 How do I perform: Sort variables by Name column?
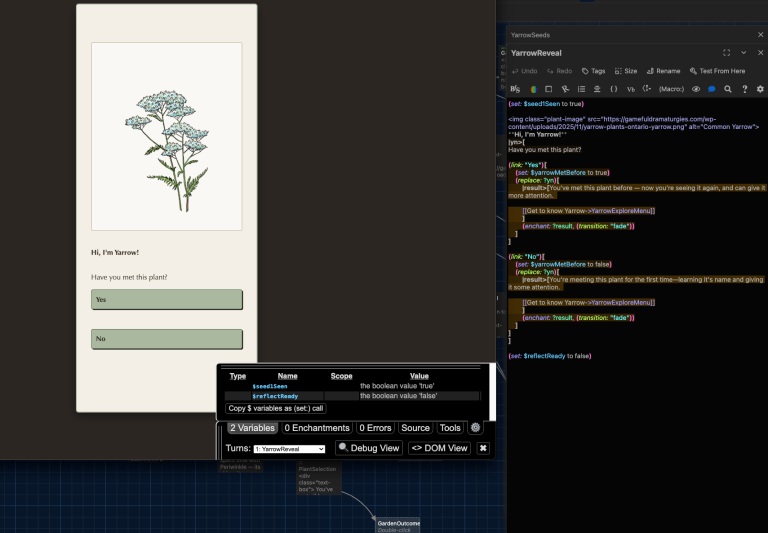[288, 376]
